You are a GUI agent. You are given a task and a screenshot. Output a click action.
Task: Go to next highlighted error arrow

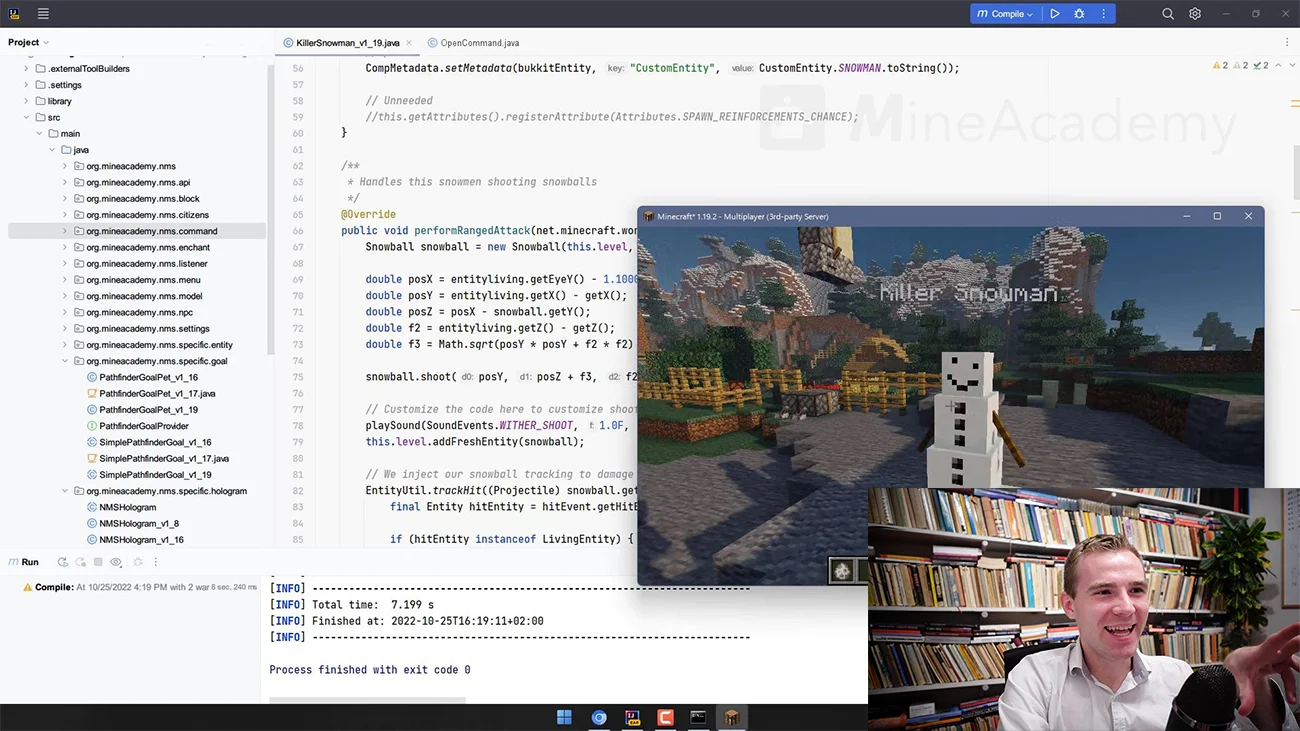1291,65
